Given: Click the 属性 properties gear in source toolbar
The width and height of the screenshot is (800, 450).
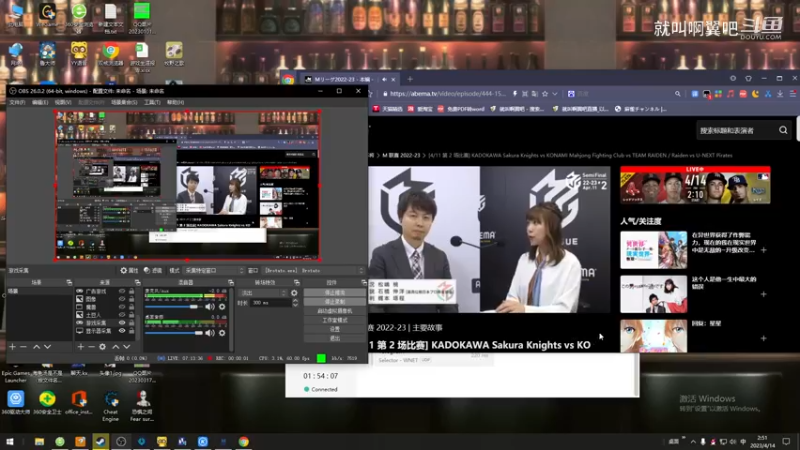Looking at the screenshot, I should [129, 270].
